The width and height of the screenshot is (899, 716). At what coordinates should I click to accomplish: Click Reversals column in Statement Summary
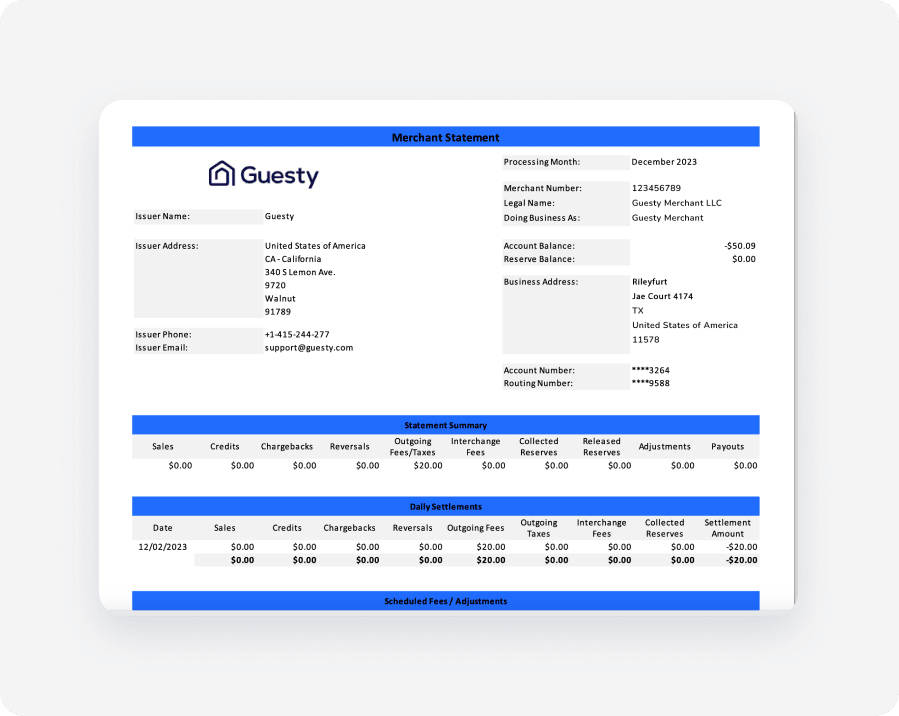(x=350, y=447)
